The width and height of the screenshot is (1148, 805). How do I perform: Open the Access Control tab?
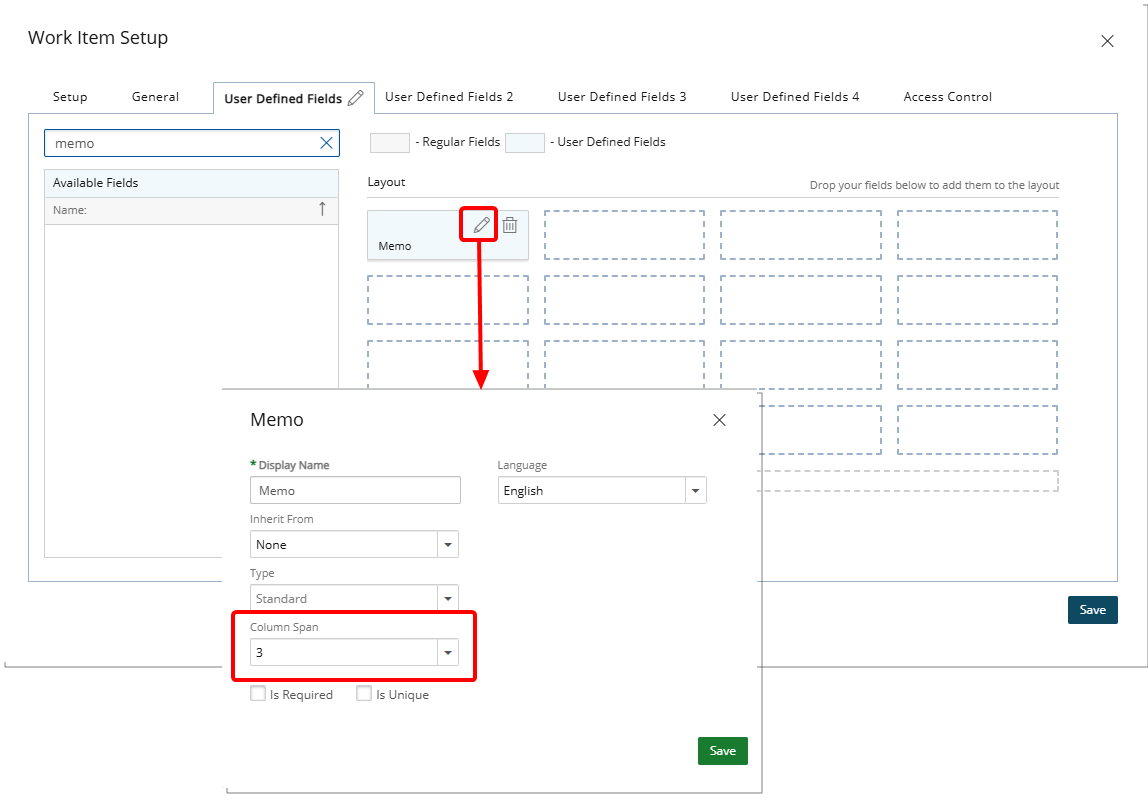point(947,97)
